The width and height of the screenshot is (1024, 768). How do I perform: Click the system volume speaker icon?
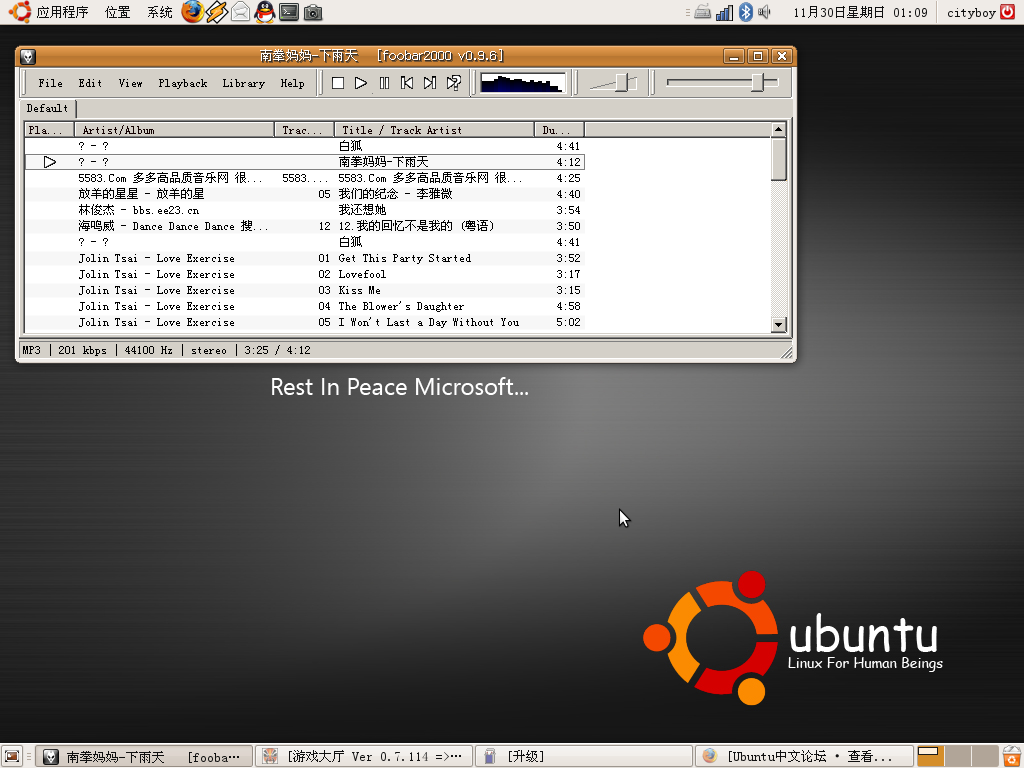[765, 12]
